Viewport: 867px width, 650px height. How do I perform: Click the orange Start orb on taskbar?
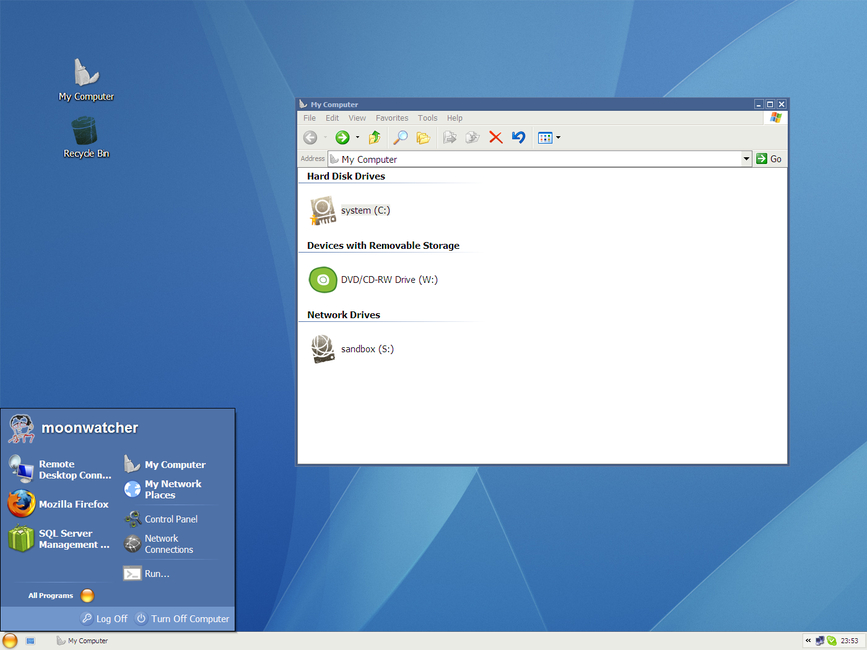click(x=10, y=641)
